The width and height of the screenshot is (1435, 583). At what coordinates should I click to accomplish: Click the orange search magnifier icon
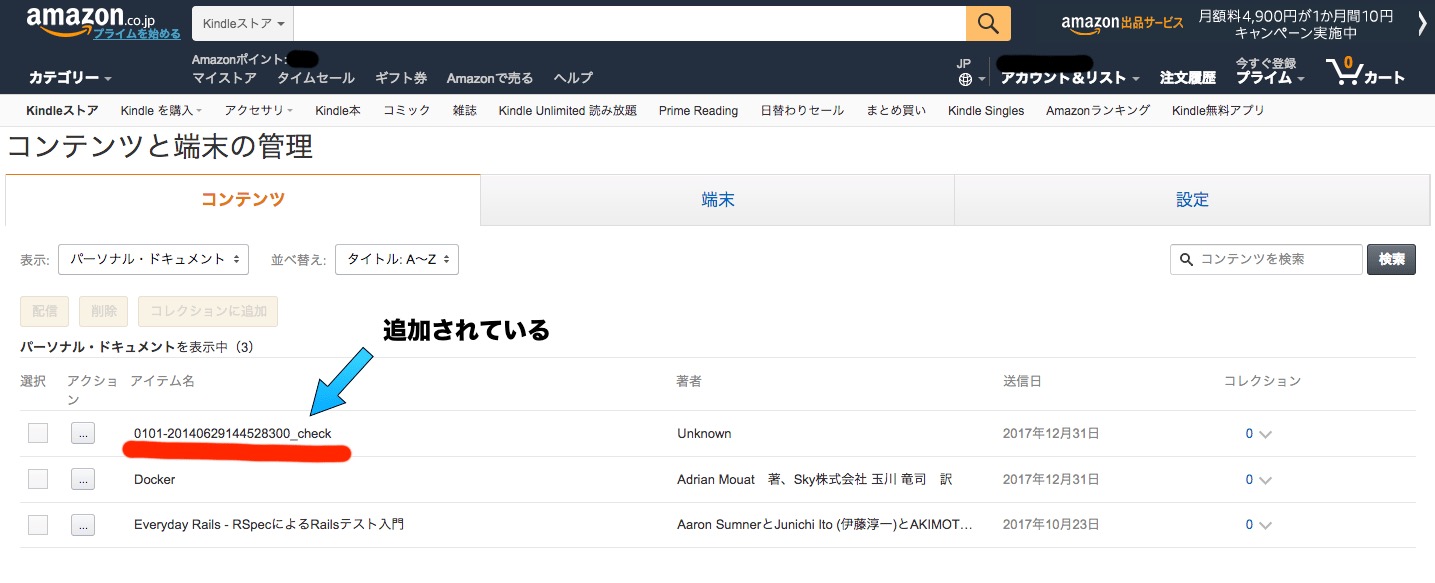tap(986, 22)
